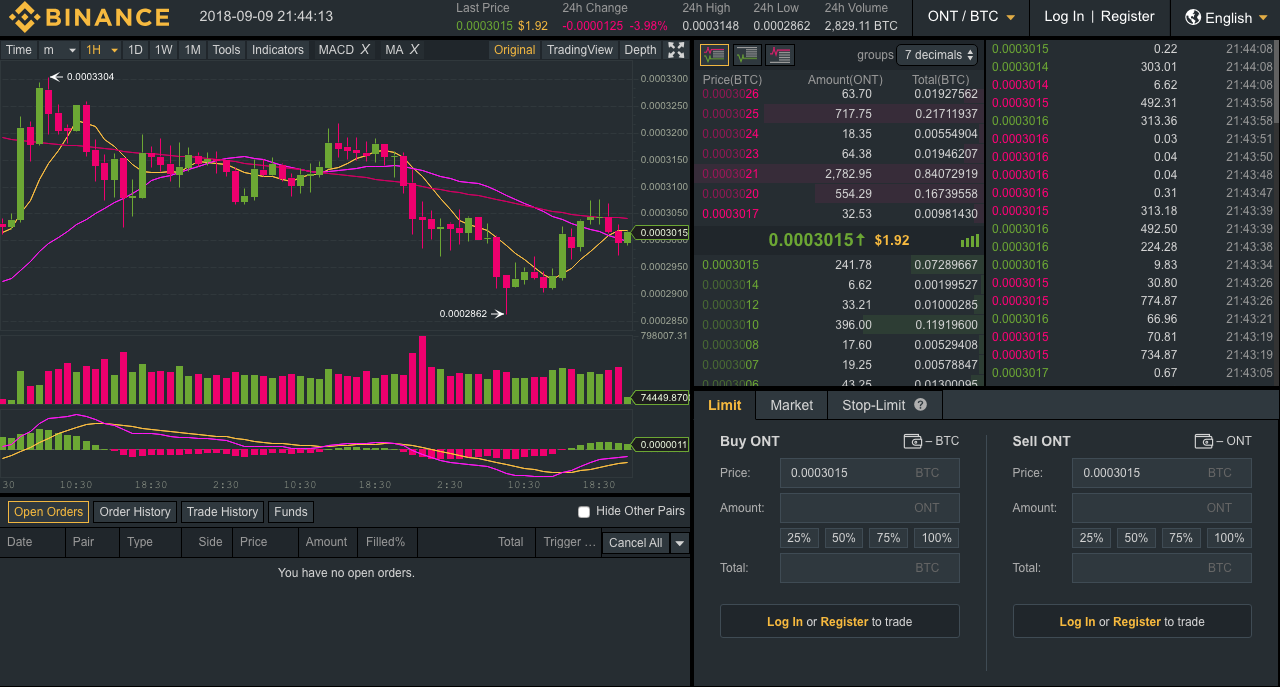This screenshot has width=1280, height=687.
Task: Click the signal strength bars icon
Action: (970, 241)
